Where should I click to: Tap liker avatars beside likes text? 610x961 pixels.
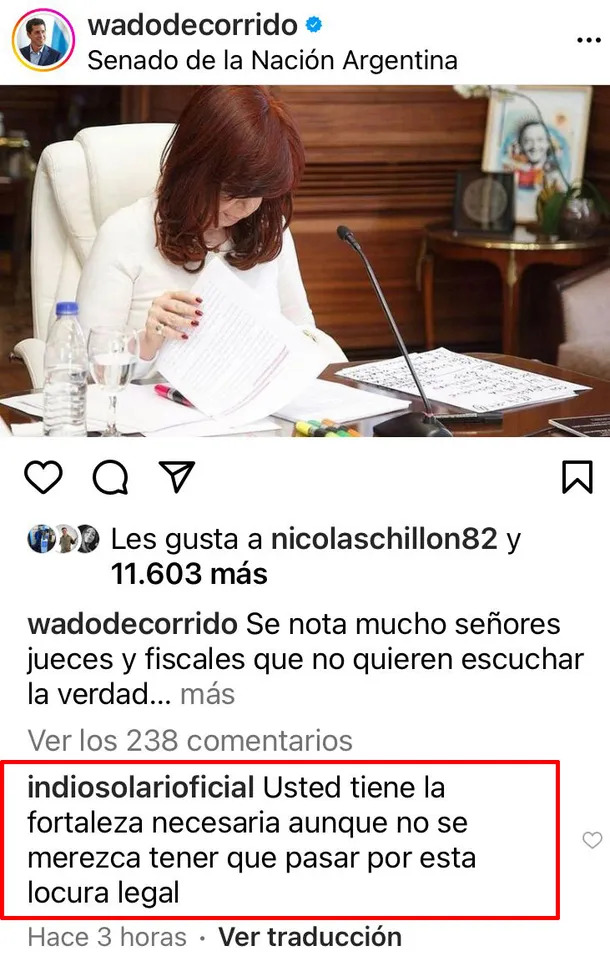pos(64,539)
